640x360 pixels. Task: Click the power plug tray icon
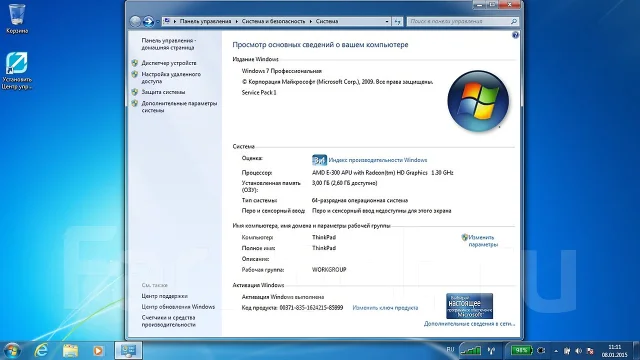tap(541, 350)
